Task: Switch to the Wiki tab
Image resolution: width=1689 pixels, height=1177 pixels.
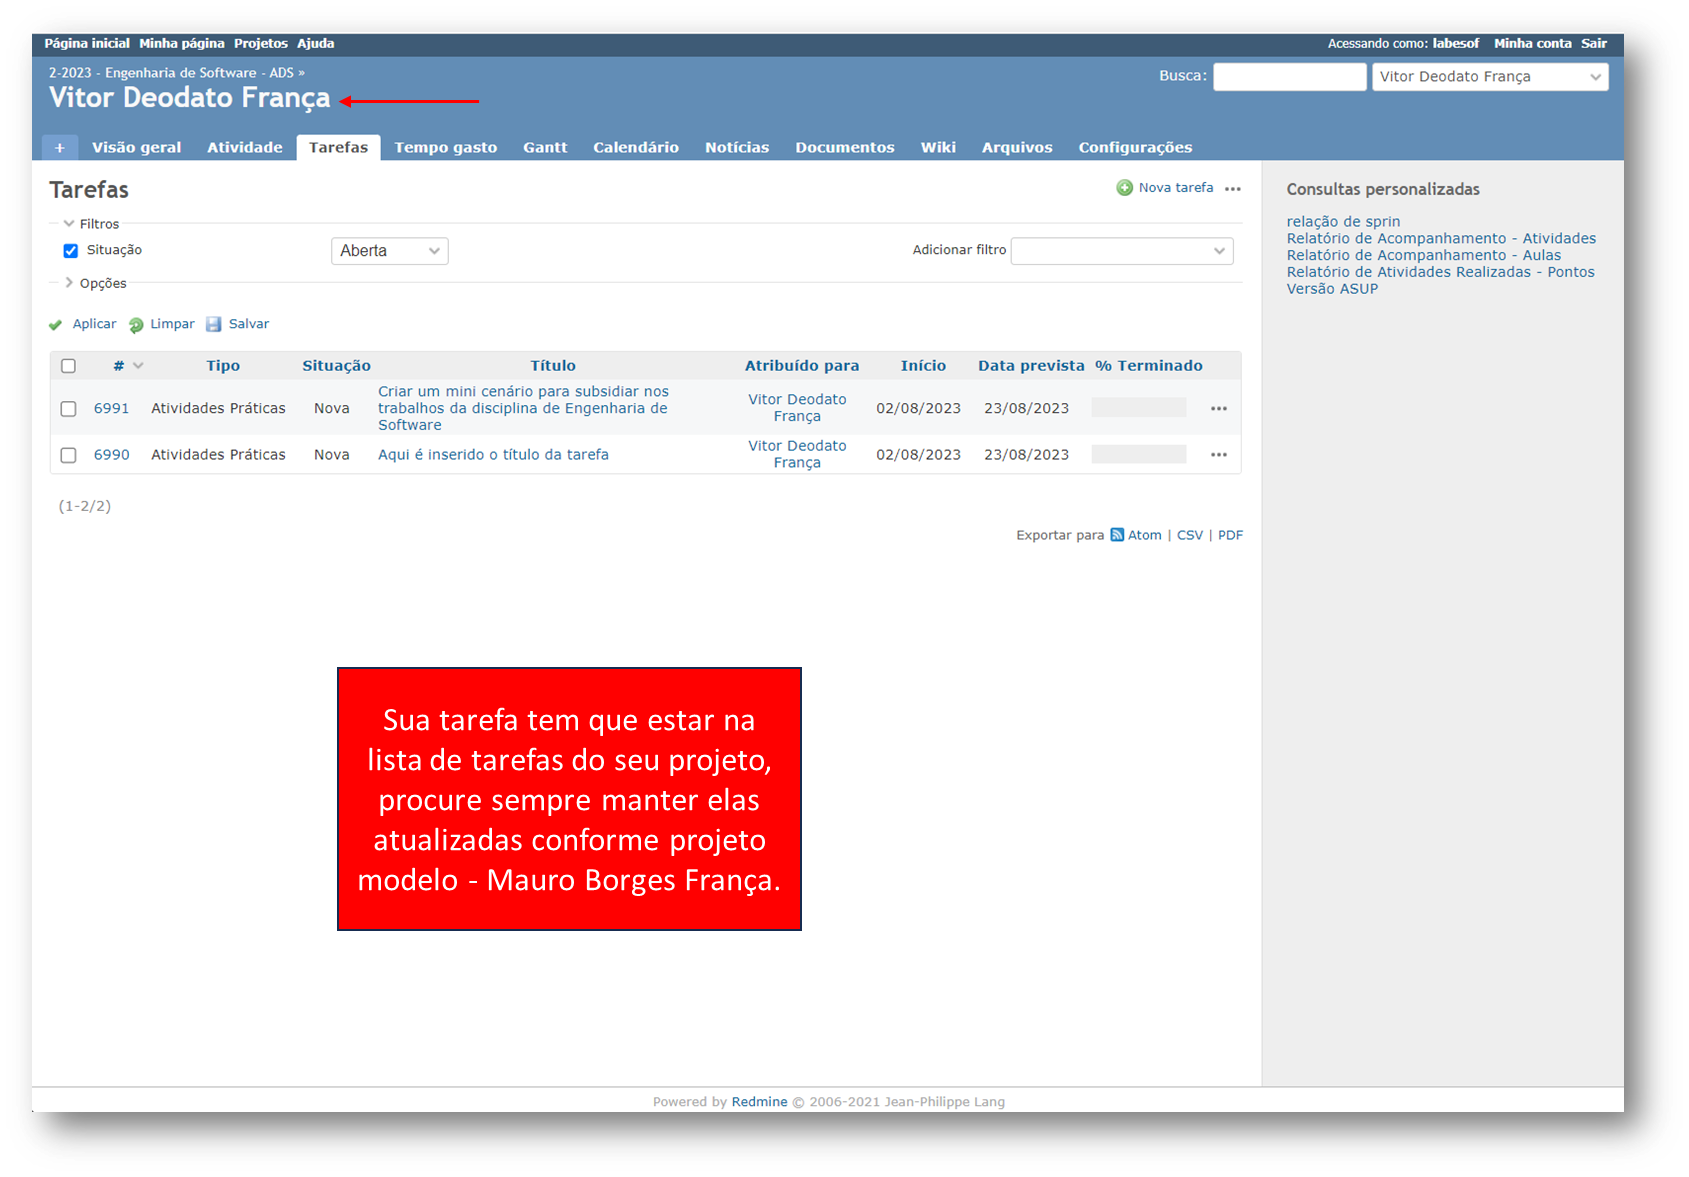Action: 938,147
